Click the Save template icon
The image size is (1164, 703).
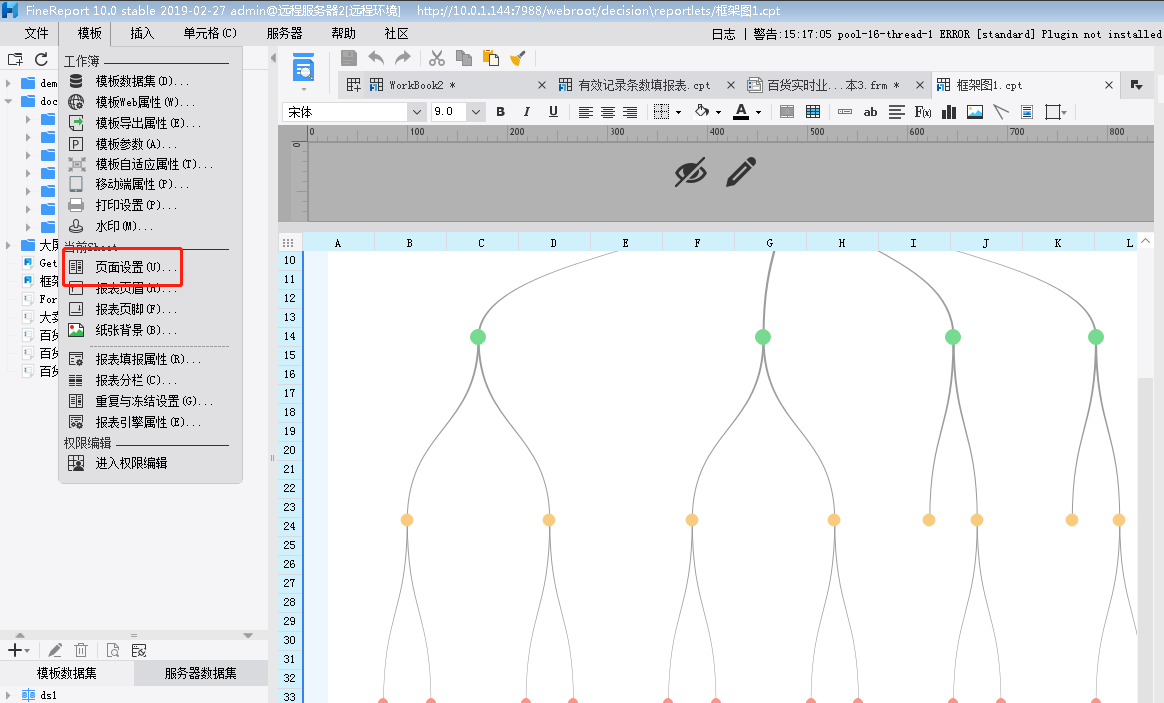(x=349, y=58)
